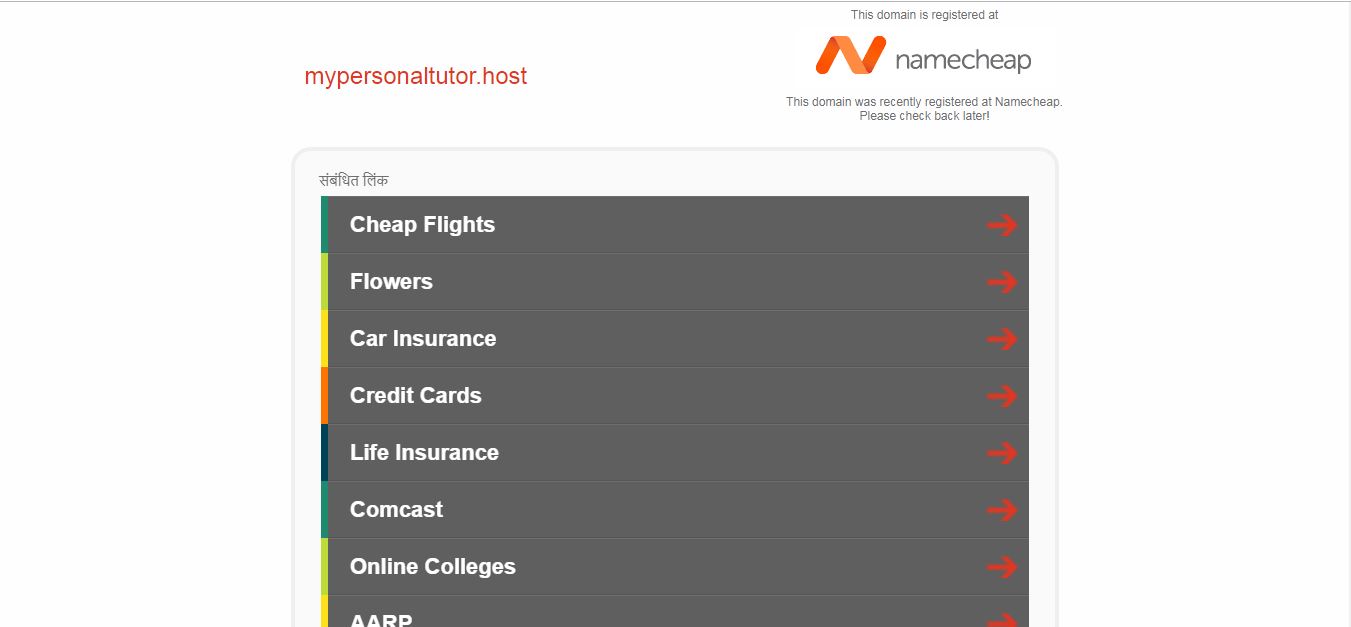Click the red arrow on Comcast row
1351x627 pixels.
1001,510
